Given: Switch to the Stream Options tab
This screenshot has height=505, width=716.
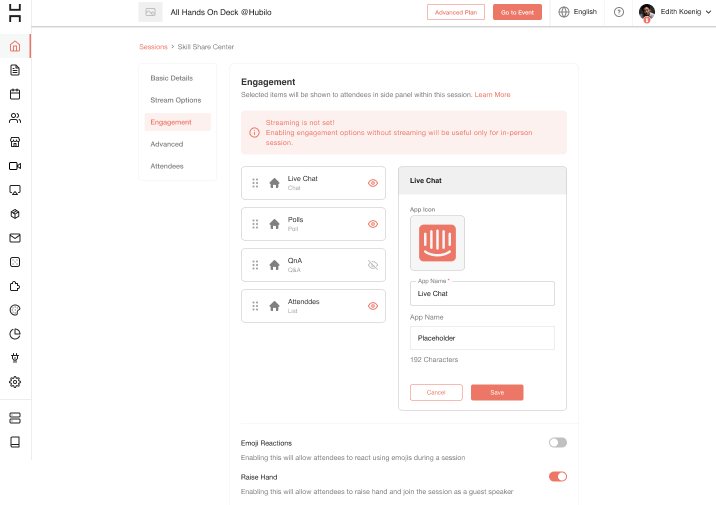Looking at the screenshot, I should click(x=176, y=100).
